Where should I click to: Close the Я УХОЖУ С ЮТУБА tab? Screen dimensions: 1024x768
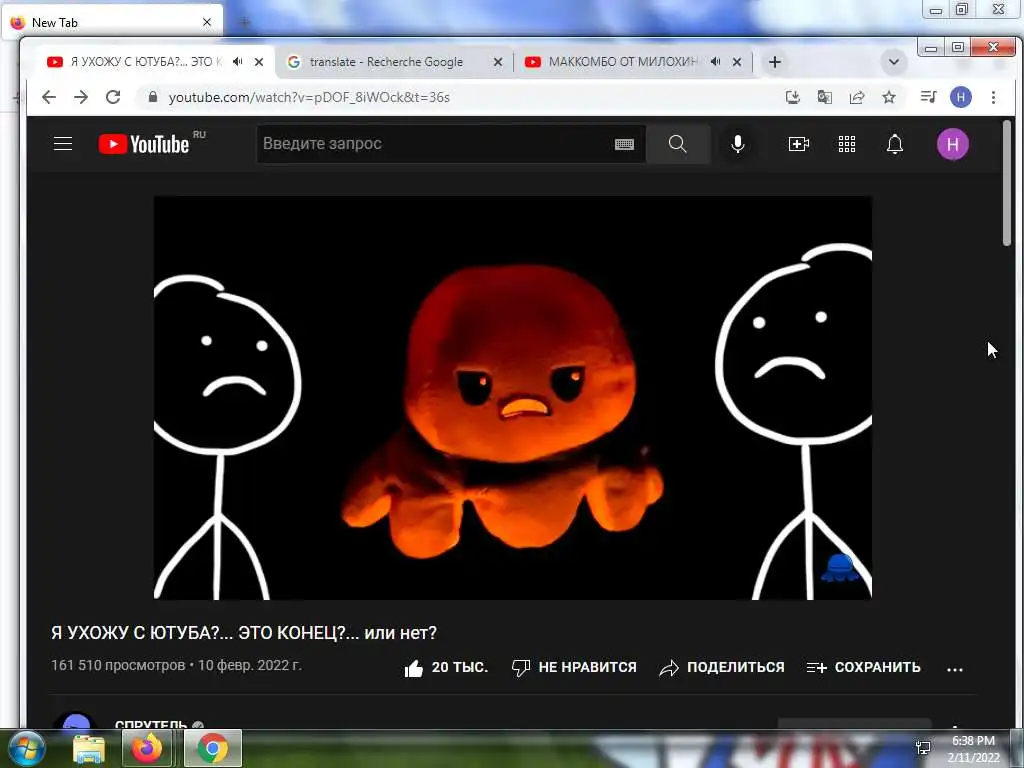pyautogui.click(x=259, y=62)
